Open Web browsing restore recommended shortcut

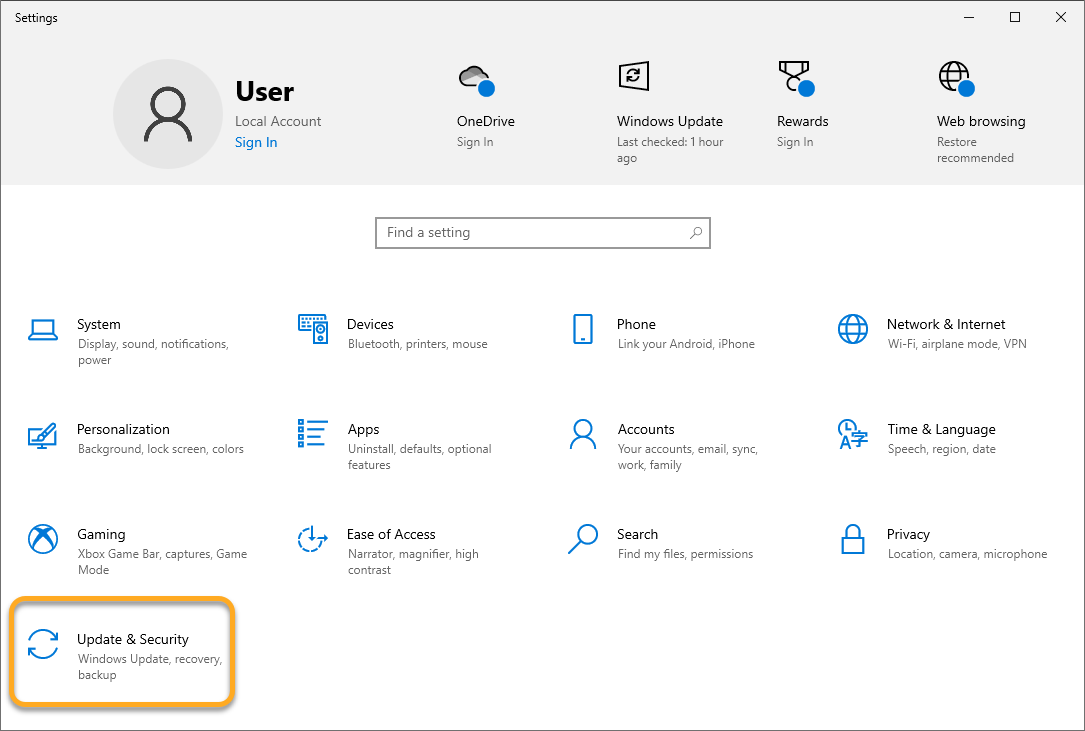pyautogui.click(x=955, y=78)
